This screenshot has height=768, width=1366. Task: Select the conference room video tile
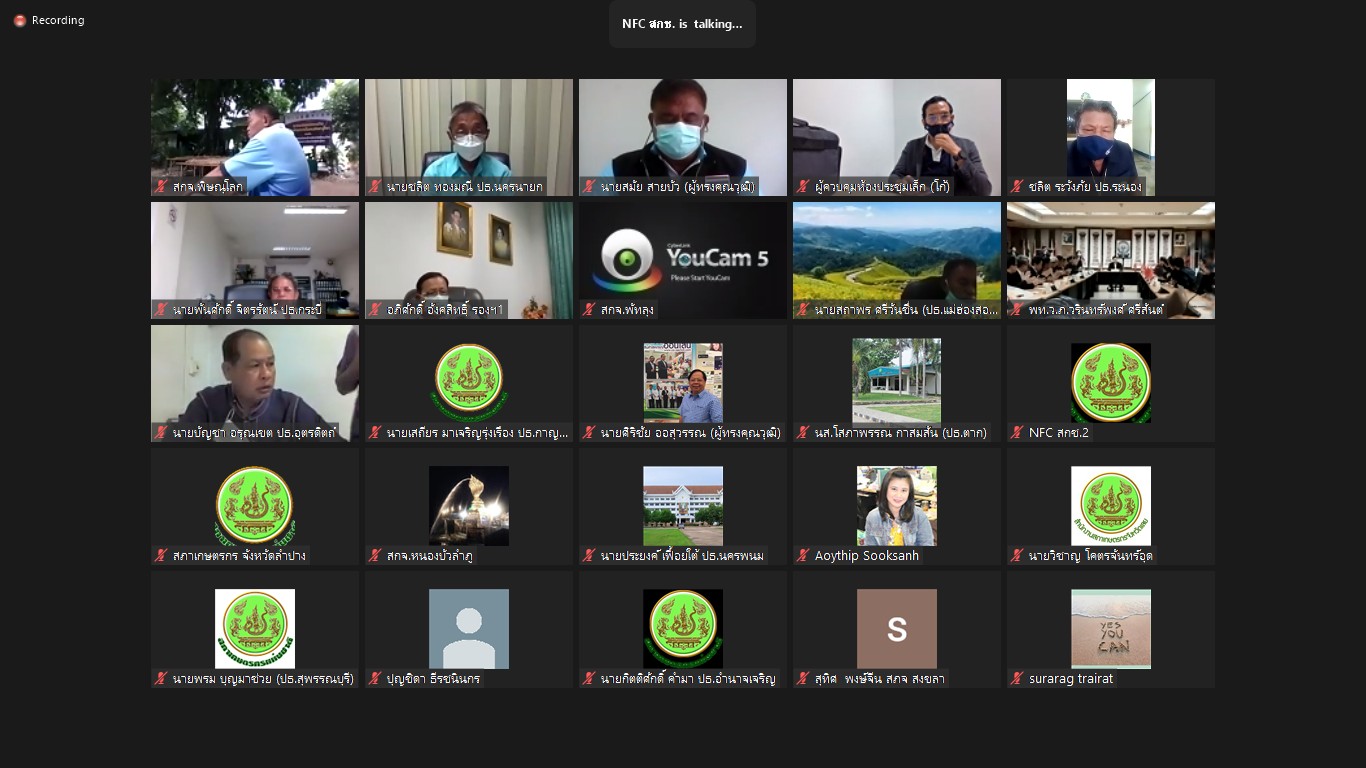pyautogui.click(x=1111, y=260)
